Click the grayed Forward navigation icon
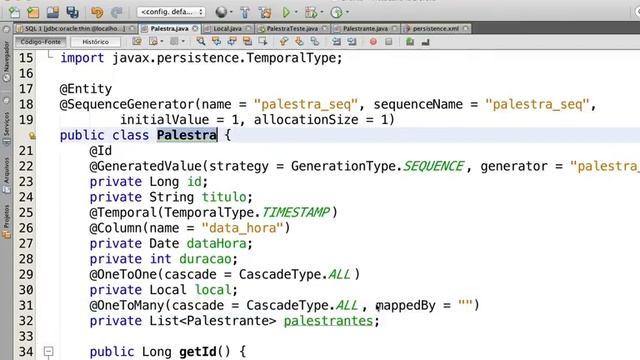 174,42
